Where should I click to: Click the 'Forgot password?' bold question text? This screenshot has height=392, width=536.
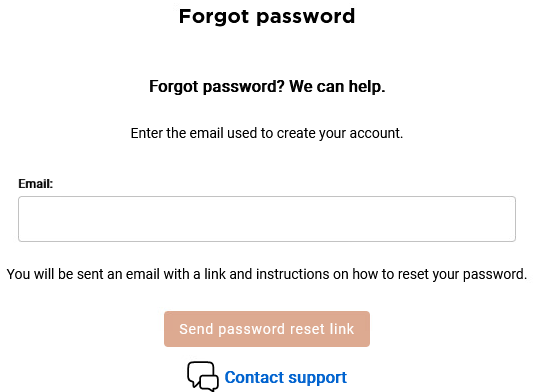point(217,87)
